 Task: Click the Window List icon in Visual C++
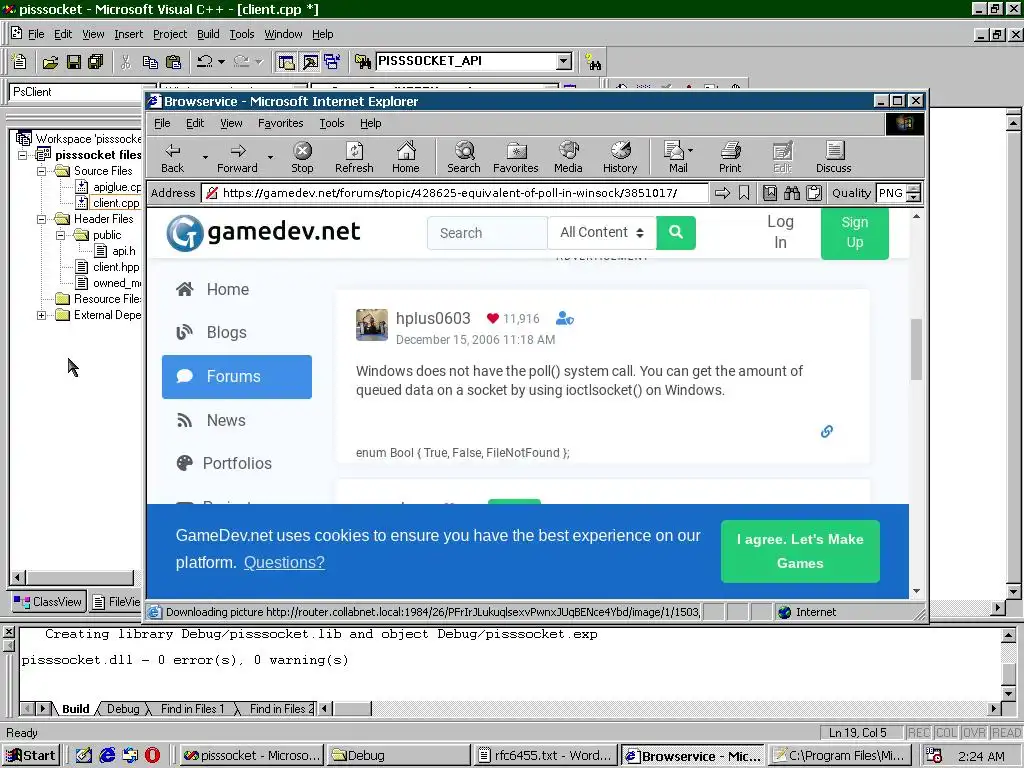point(332,62)
